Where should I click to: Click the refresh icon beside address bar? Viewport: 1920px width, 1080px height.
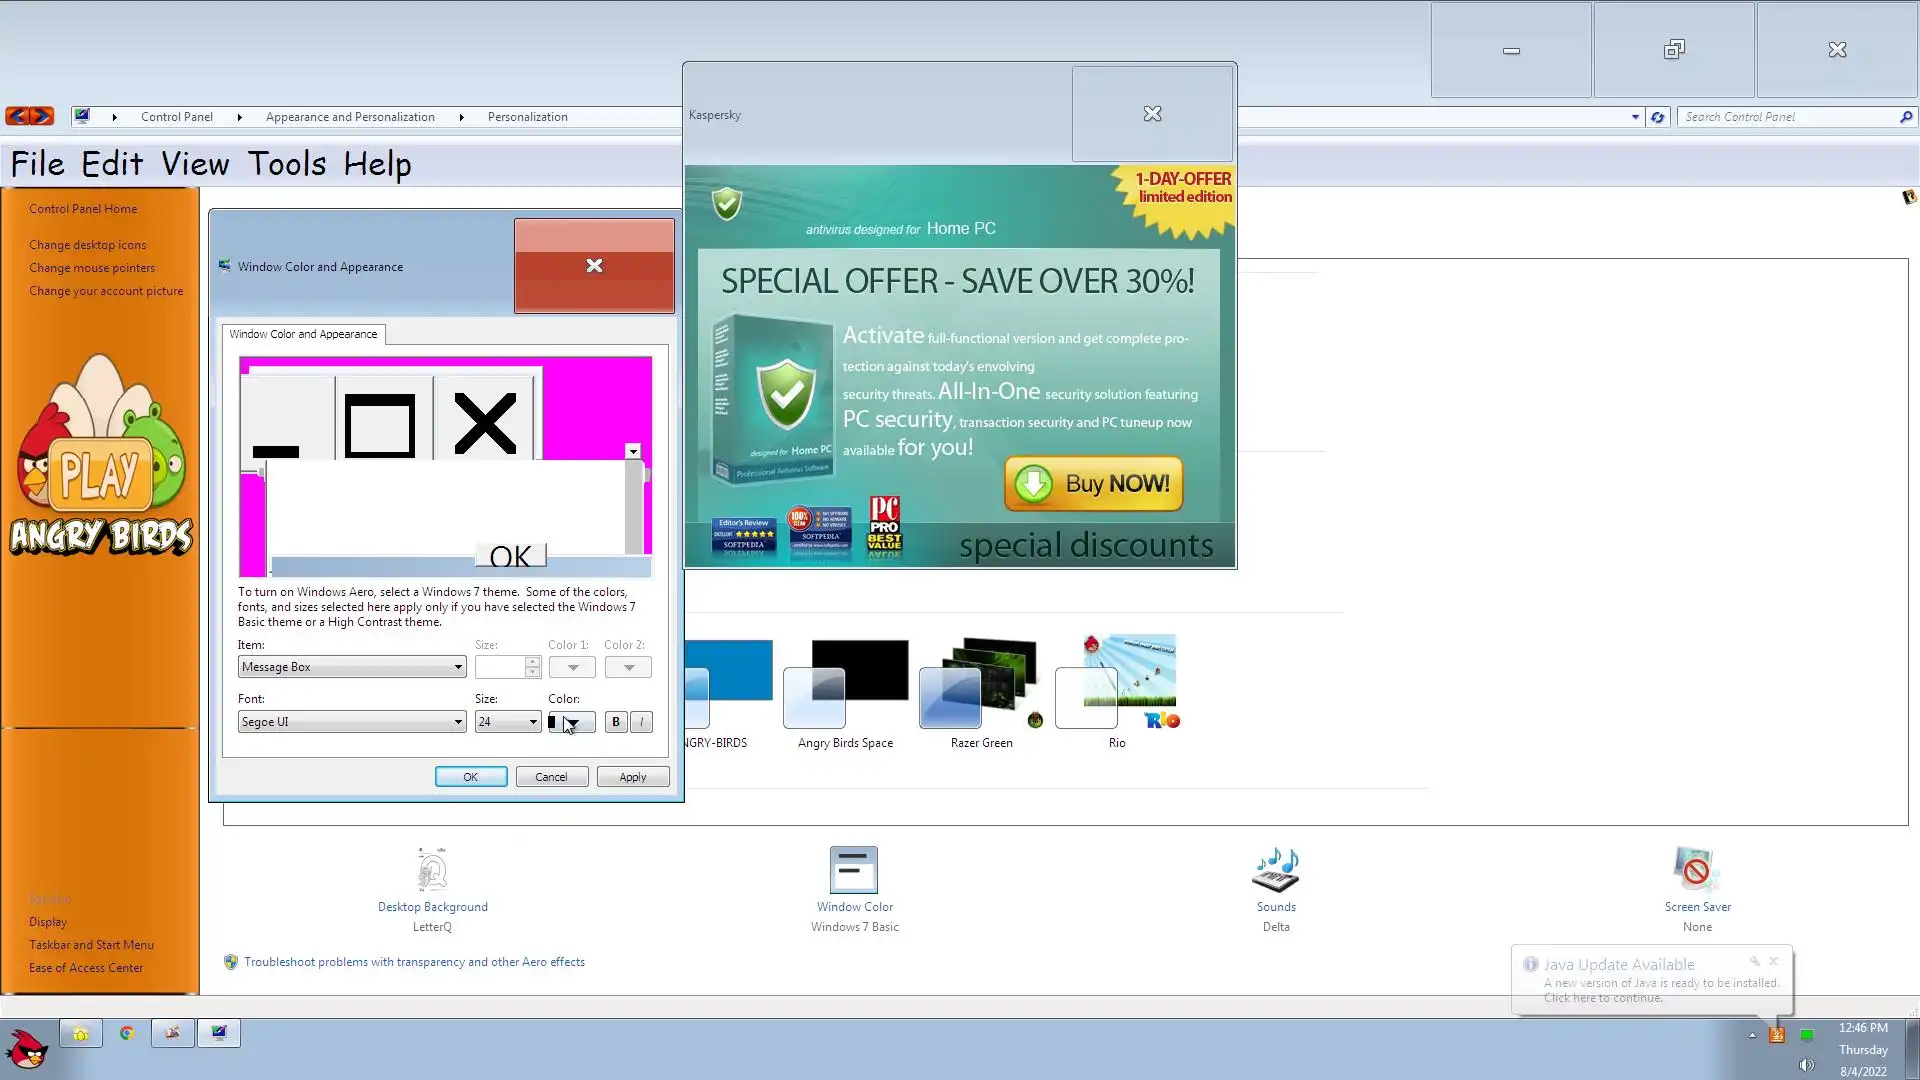(1657, 117)
